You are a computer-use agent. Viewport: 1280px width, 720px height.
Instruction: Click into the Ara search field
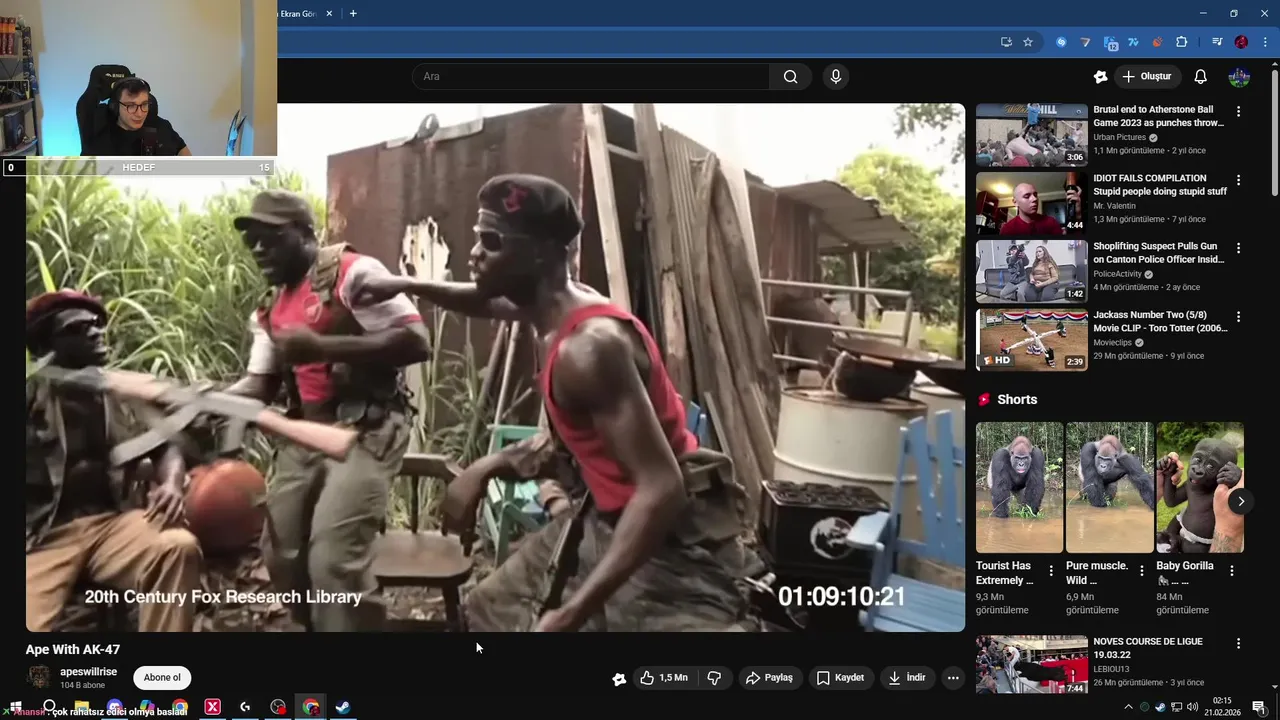pyautogui.click(x=592, y=77)
